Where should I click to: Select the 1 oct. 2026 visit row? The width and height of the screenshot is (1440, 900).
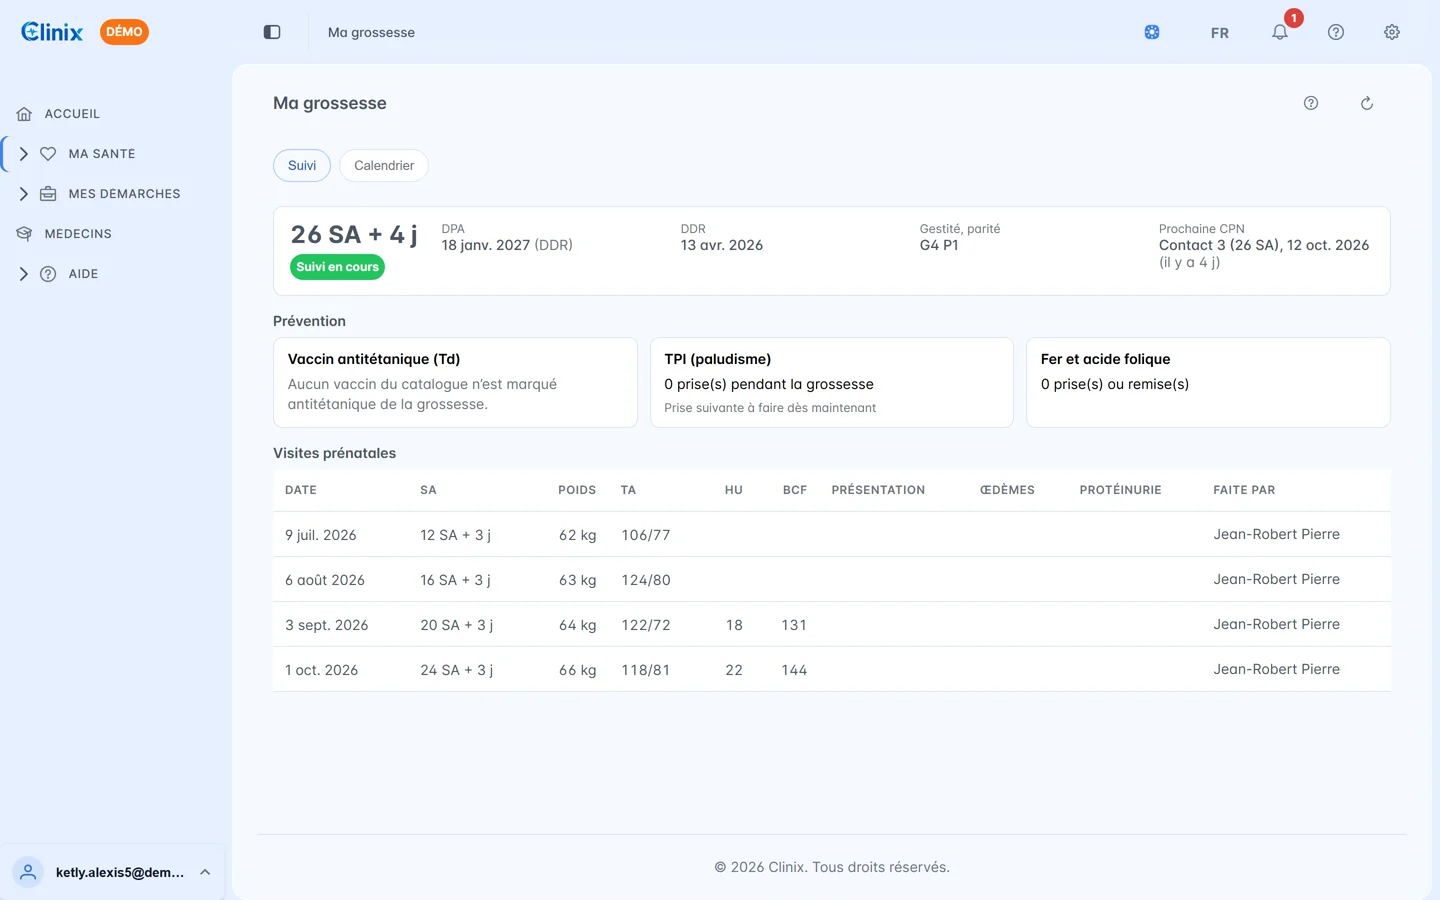click(832, 669)
